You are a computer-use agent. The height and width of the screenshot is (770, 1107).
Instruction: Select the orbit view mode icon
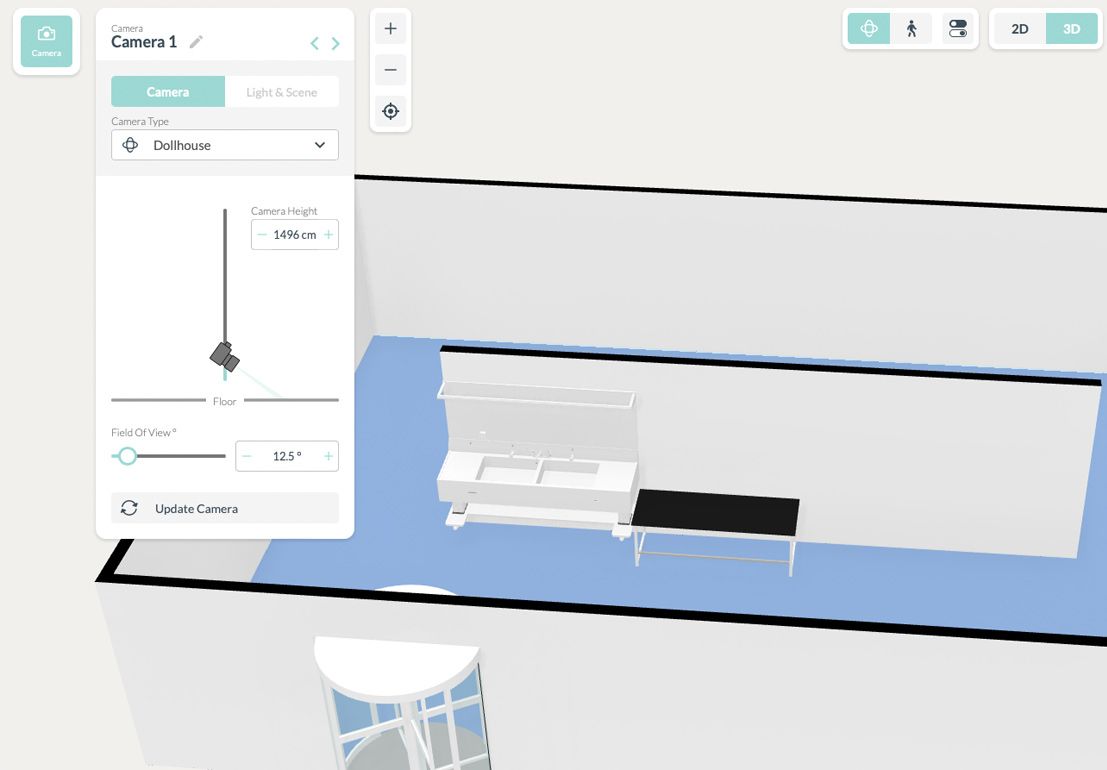[869, 29]
